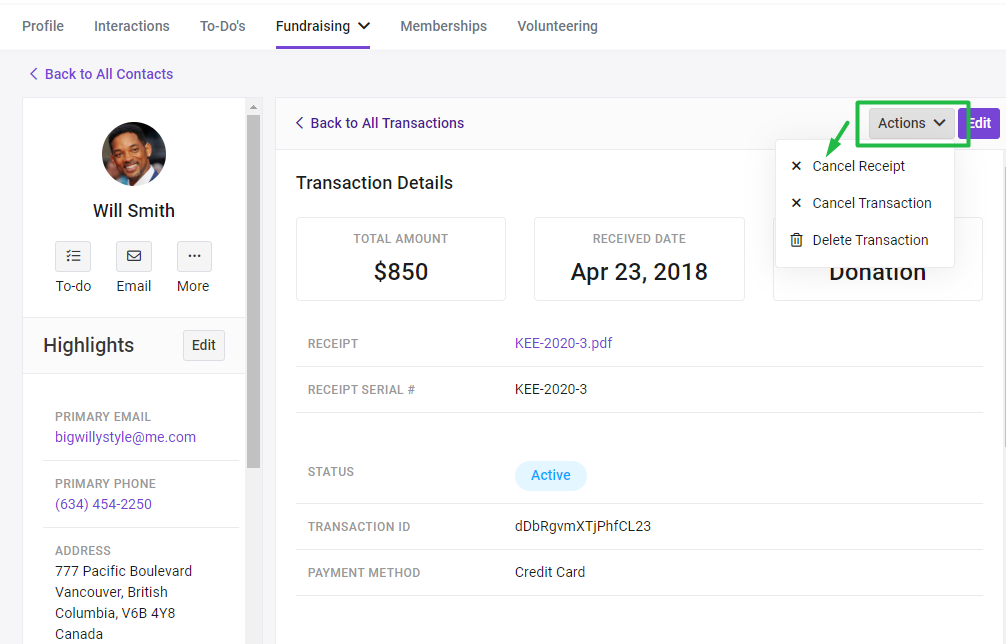Click the contact sidebar scrollbar thumb
Image resolution: width=1006 pixels, height=644 pixels.
(253, 292)
